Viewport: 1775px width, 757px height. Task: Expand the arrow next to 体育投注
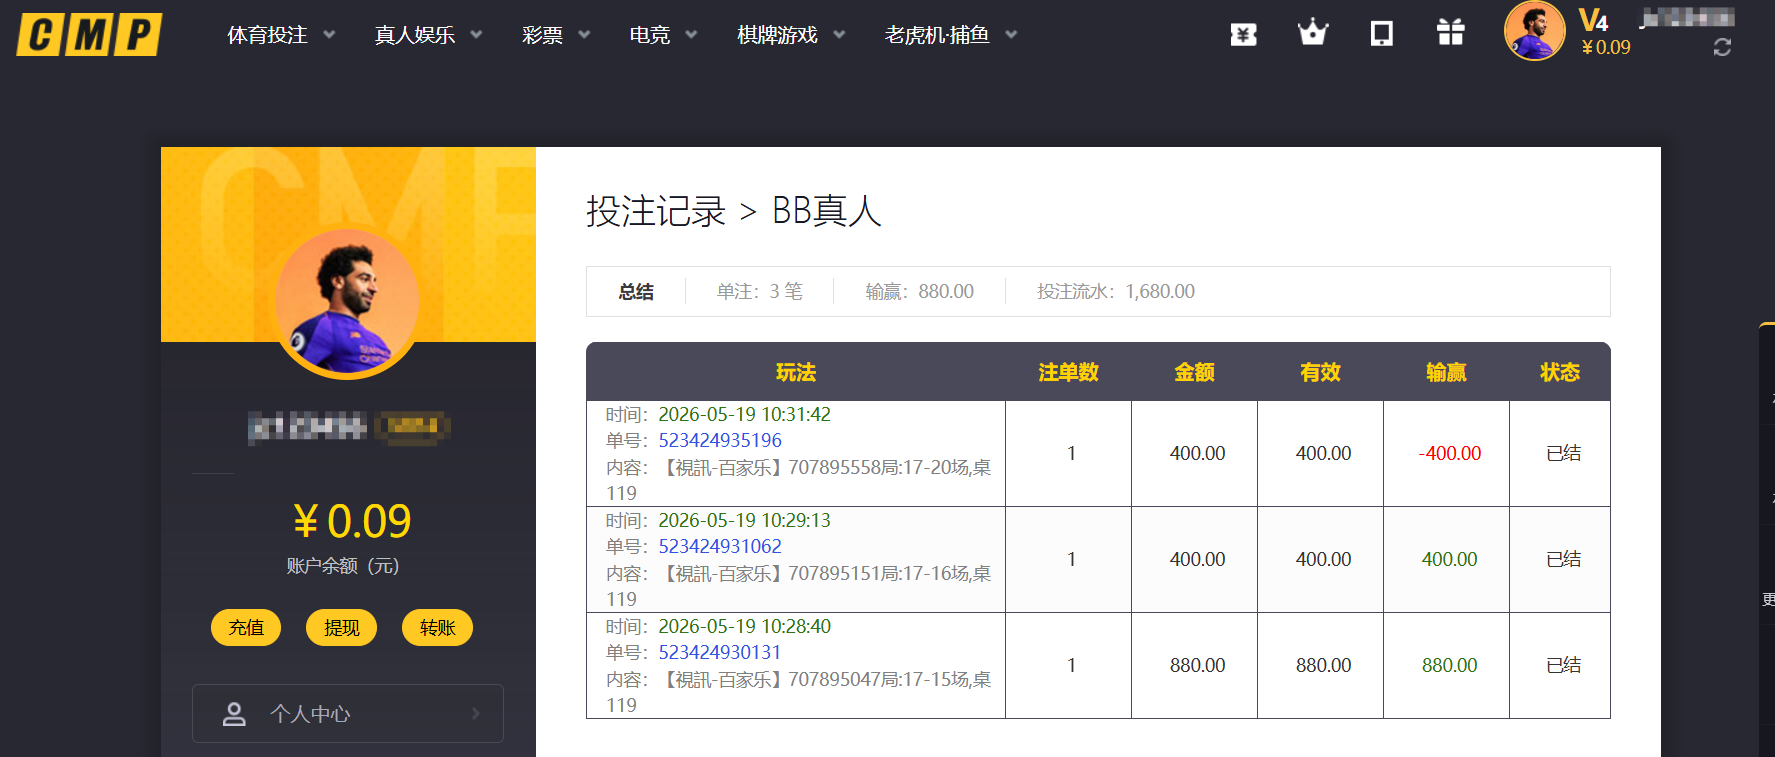pos(329,35)
